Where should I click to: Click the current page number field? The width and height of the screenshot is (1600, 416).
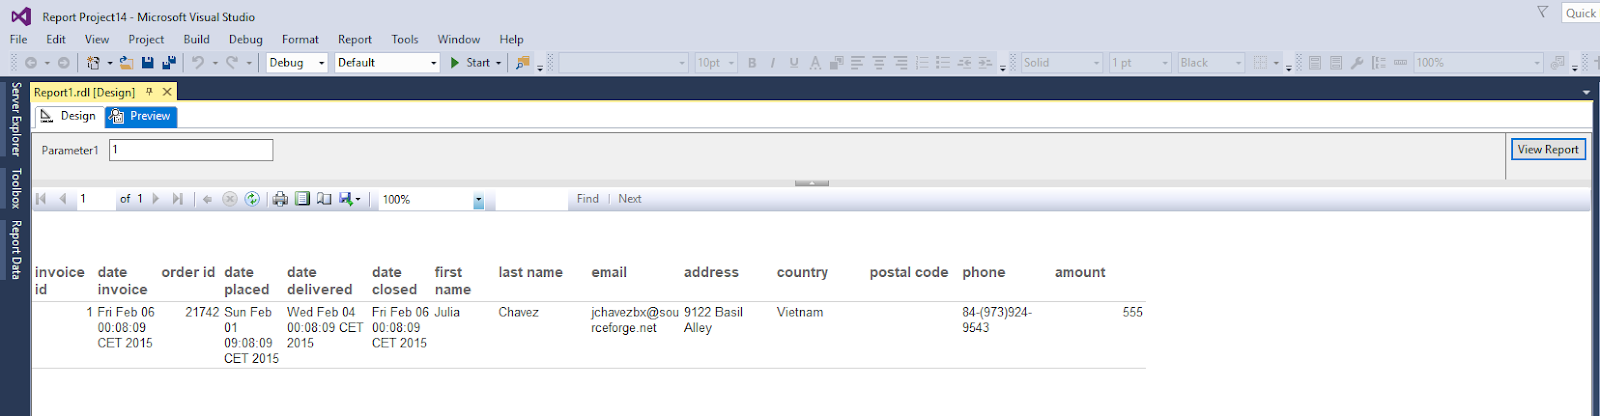[x=96, y=199]
